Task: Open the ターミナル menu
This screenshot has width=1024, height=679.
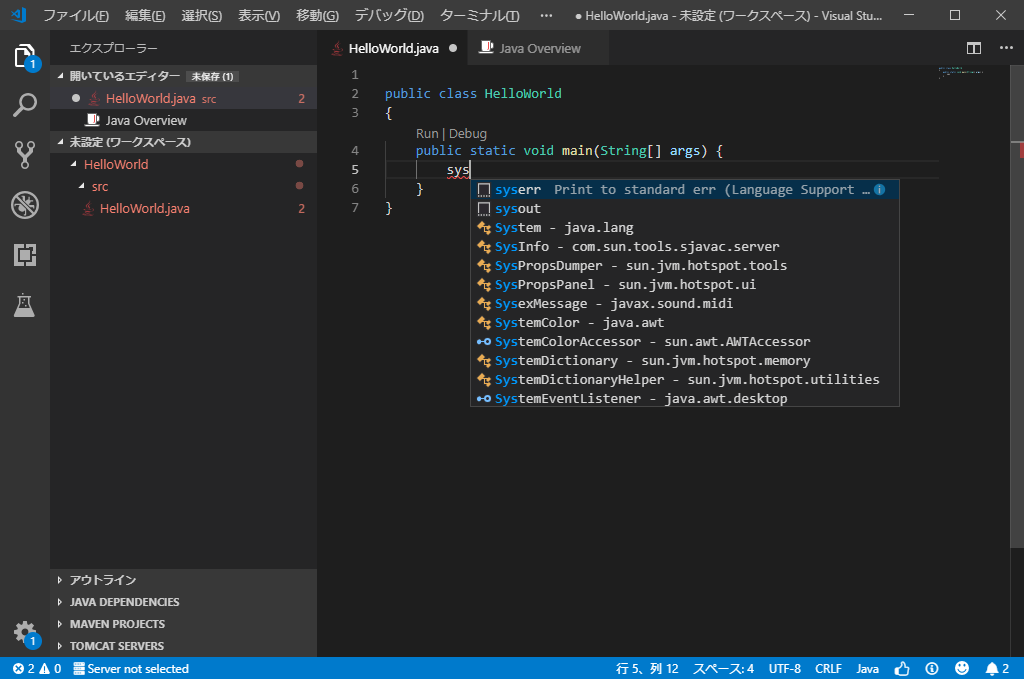Action: pyautogui.click(x=479, y=16)
